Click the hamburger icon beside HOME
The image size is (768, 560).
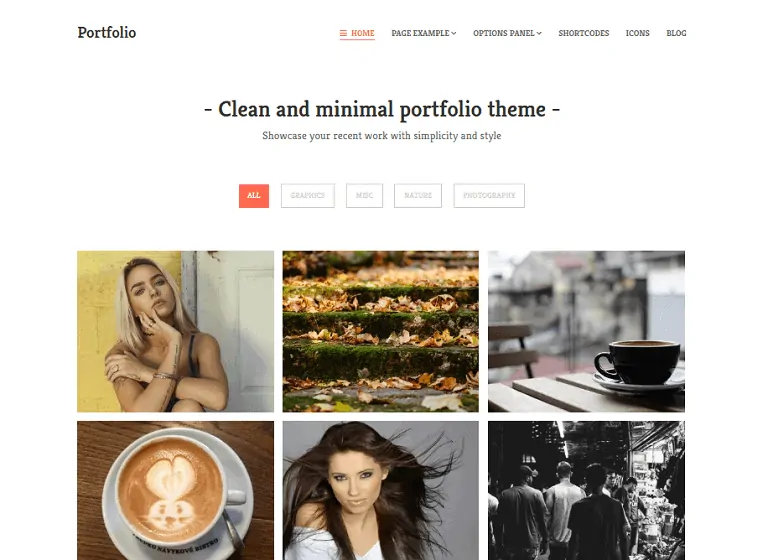pos(343,33)
